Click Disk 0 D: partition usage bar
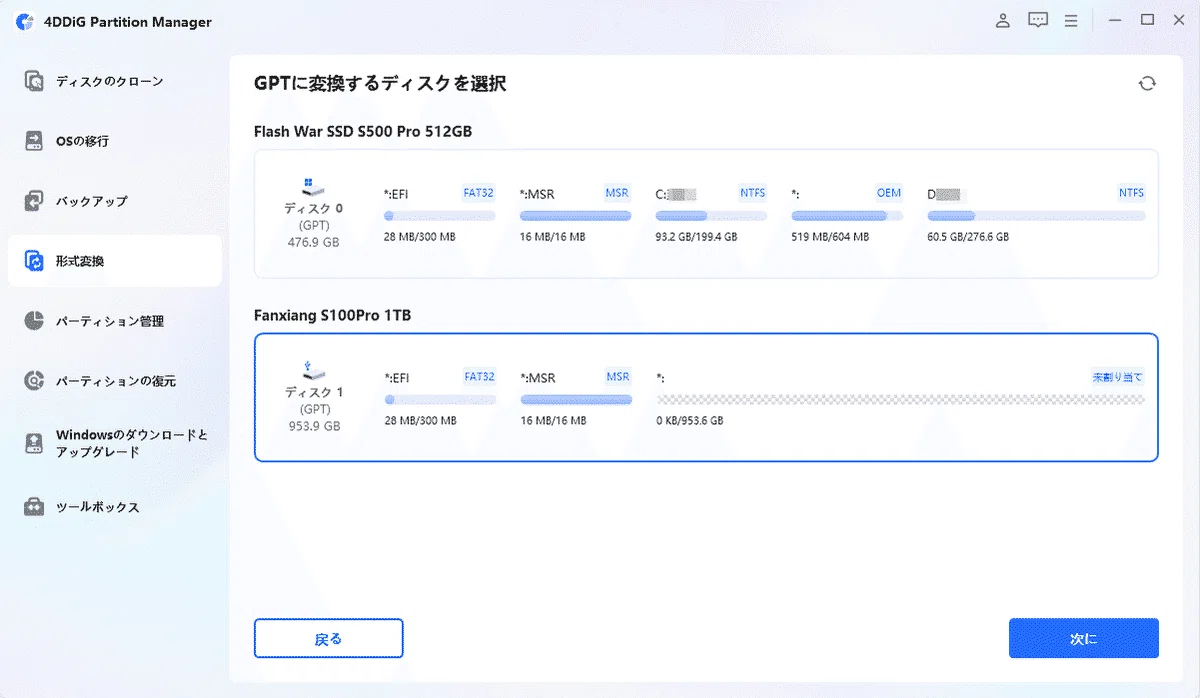This screenshot has height=698, width=1200. pyautogui.click(x=1036, y=216)
